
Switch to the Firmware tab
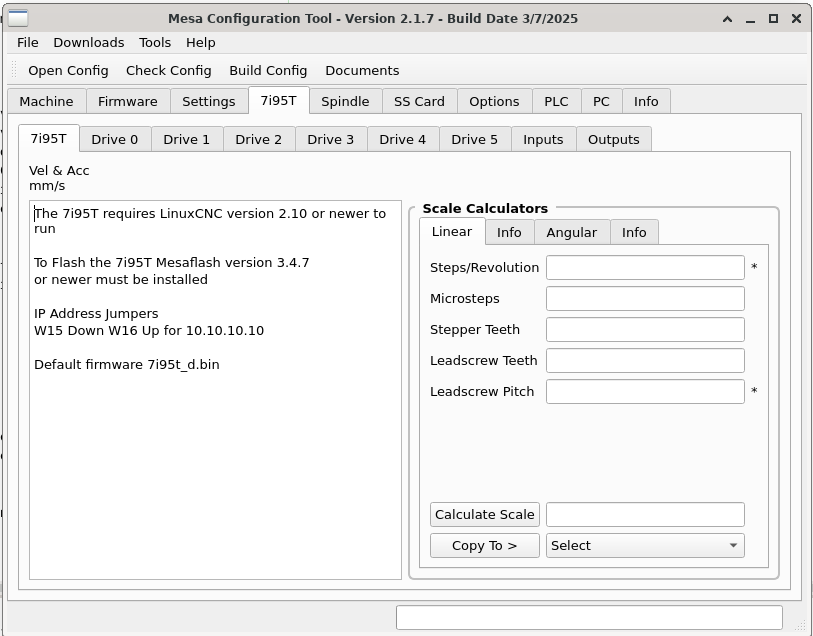coord(128,101)
